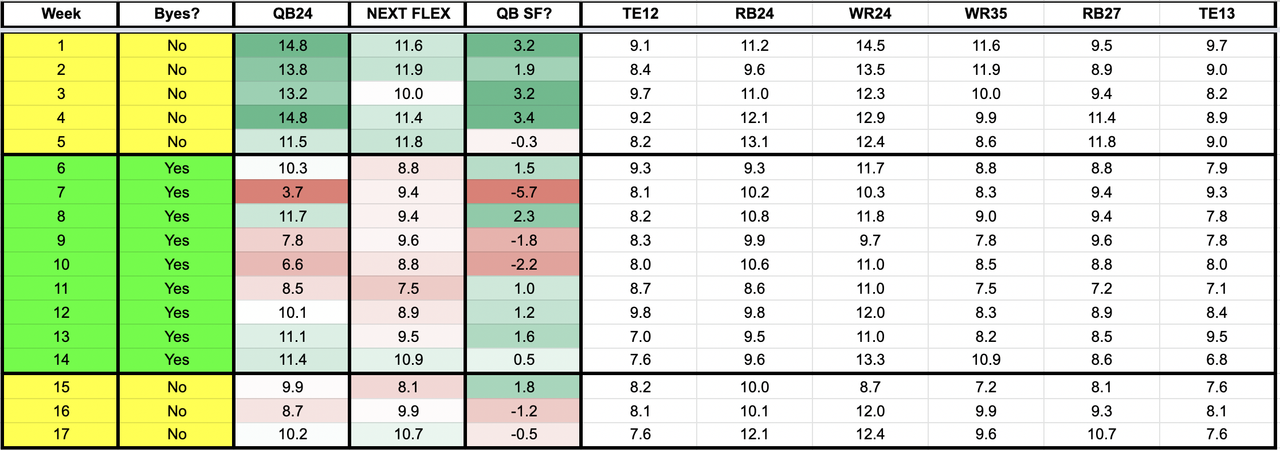Select the WR24 header cell
1280x450 pixels.
pos(870,15)
